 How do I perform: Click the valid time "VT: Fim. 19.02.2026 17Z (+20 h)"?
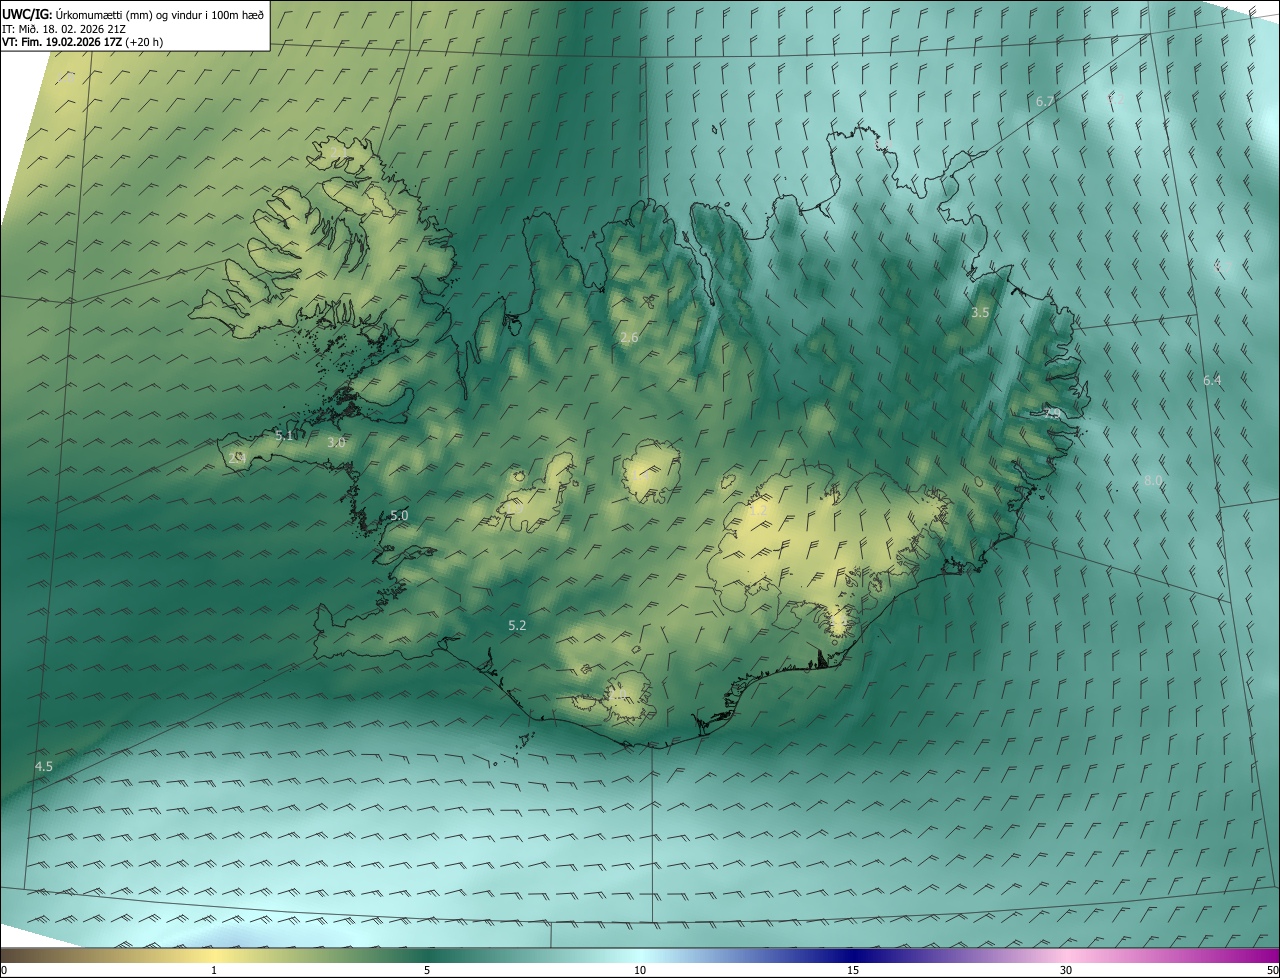tap(82, 42)
